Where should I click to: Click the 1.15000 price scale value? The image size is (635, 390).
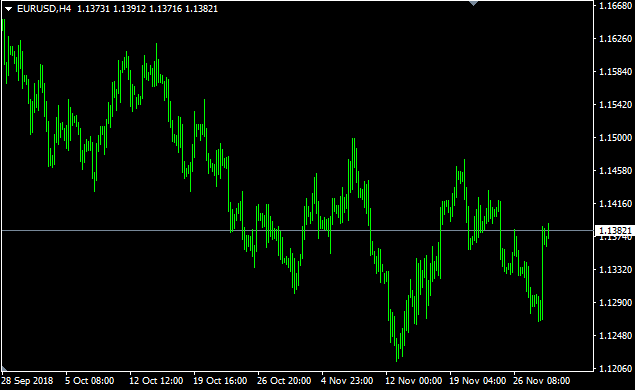tap(615, 138)
